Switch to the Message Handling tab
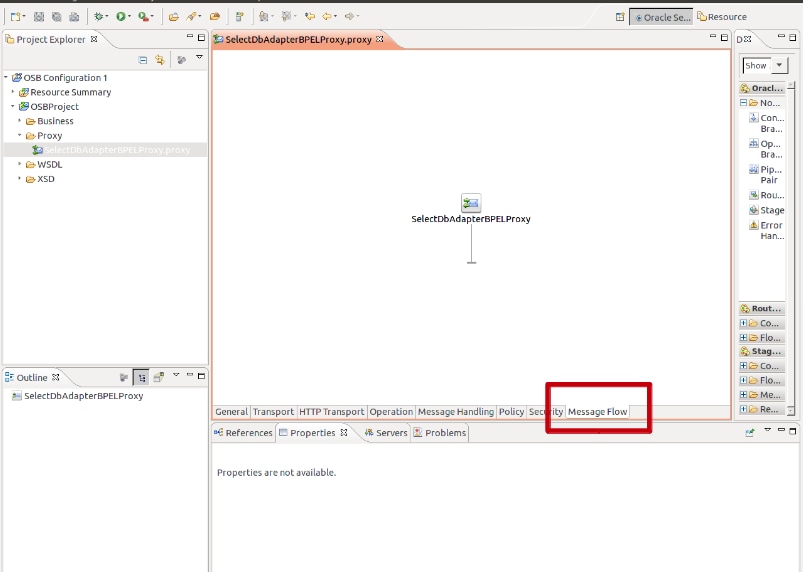This screenshot has width=806, height=572. pos(456,412)
